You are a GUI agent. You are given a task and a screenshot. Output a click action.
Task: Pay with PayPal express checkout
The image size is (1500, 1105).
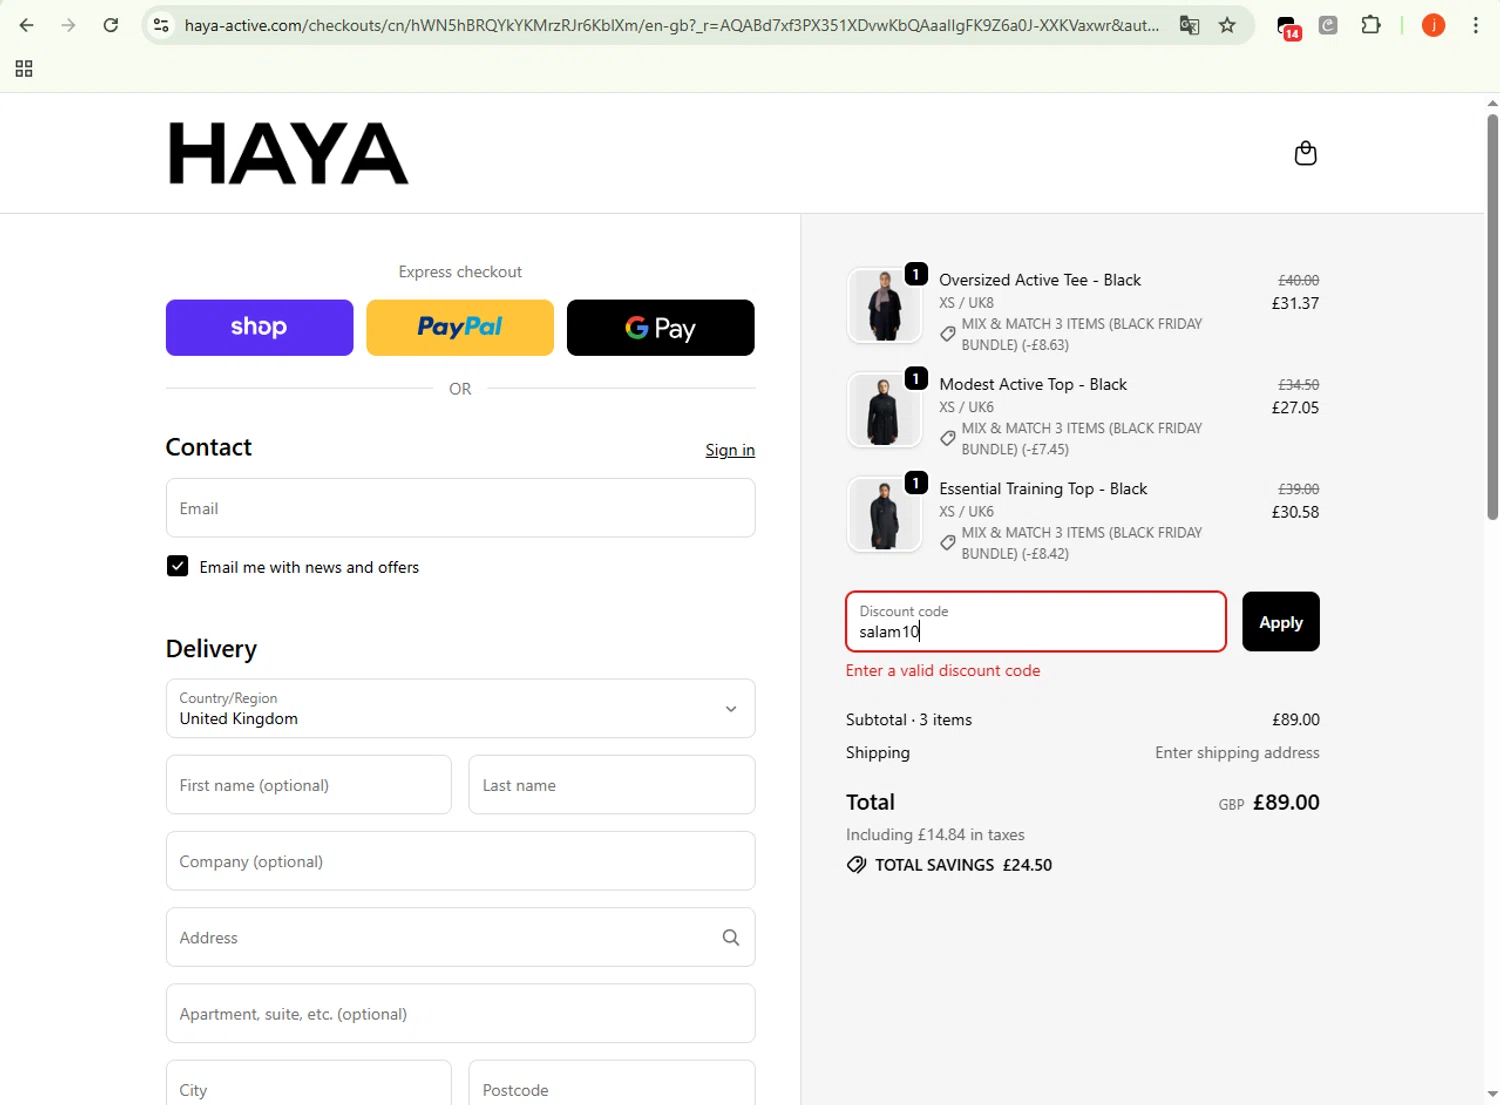pos(460,327)
